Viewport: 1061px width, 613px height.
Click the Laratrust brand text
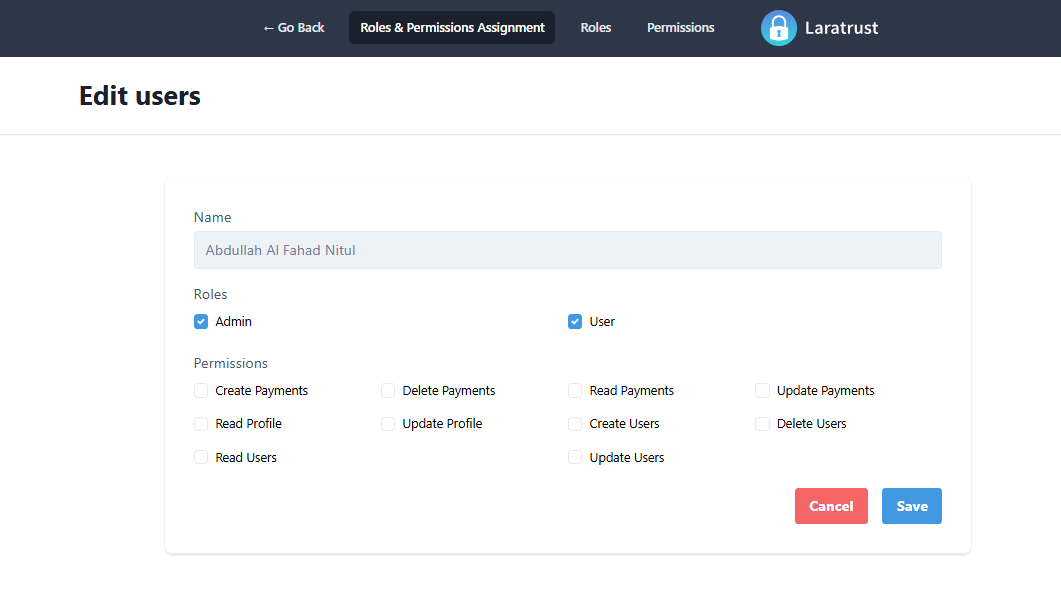pyautogui.click(x=841, y=28)
